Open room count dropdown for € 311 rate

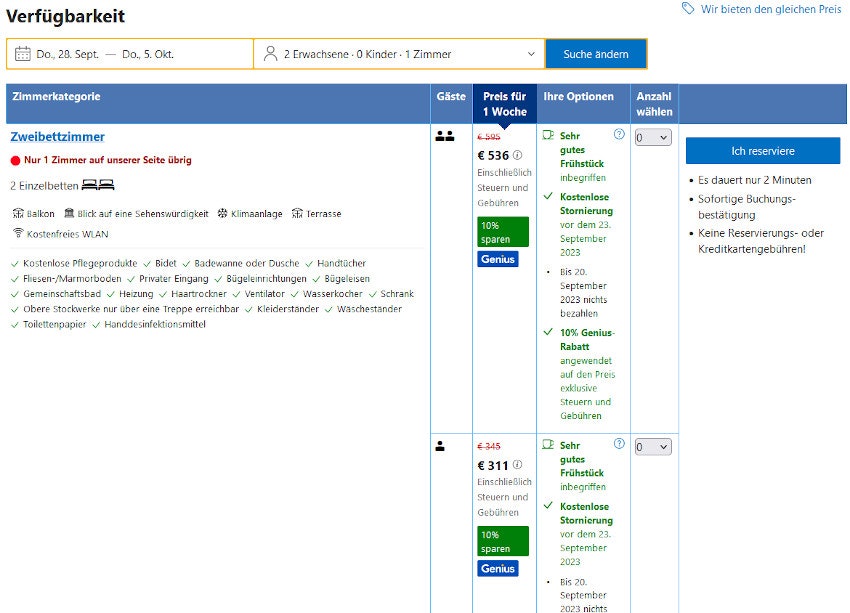pos(652,447)
